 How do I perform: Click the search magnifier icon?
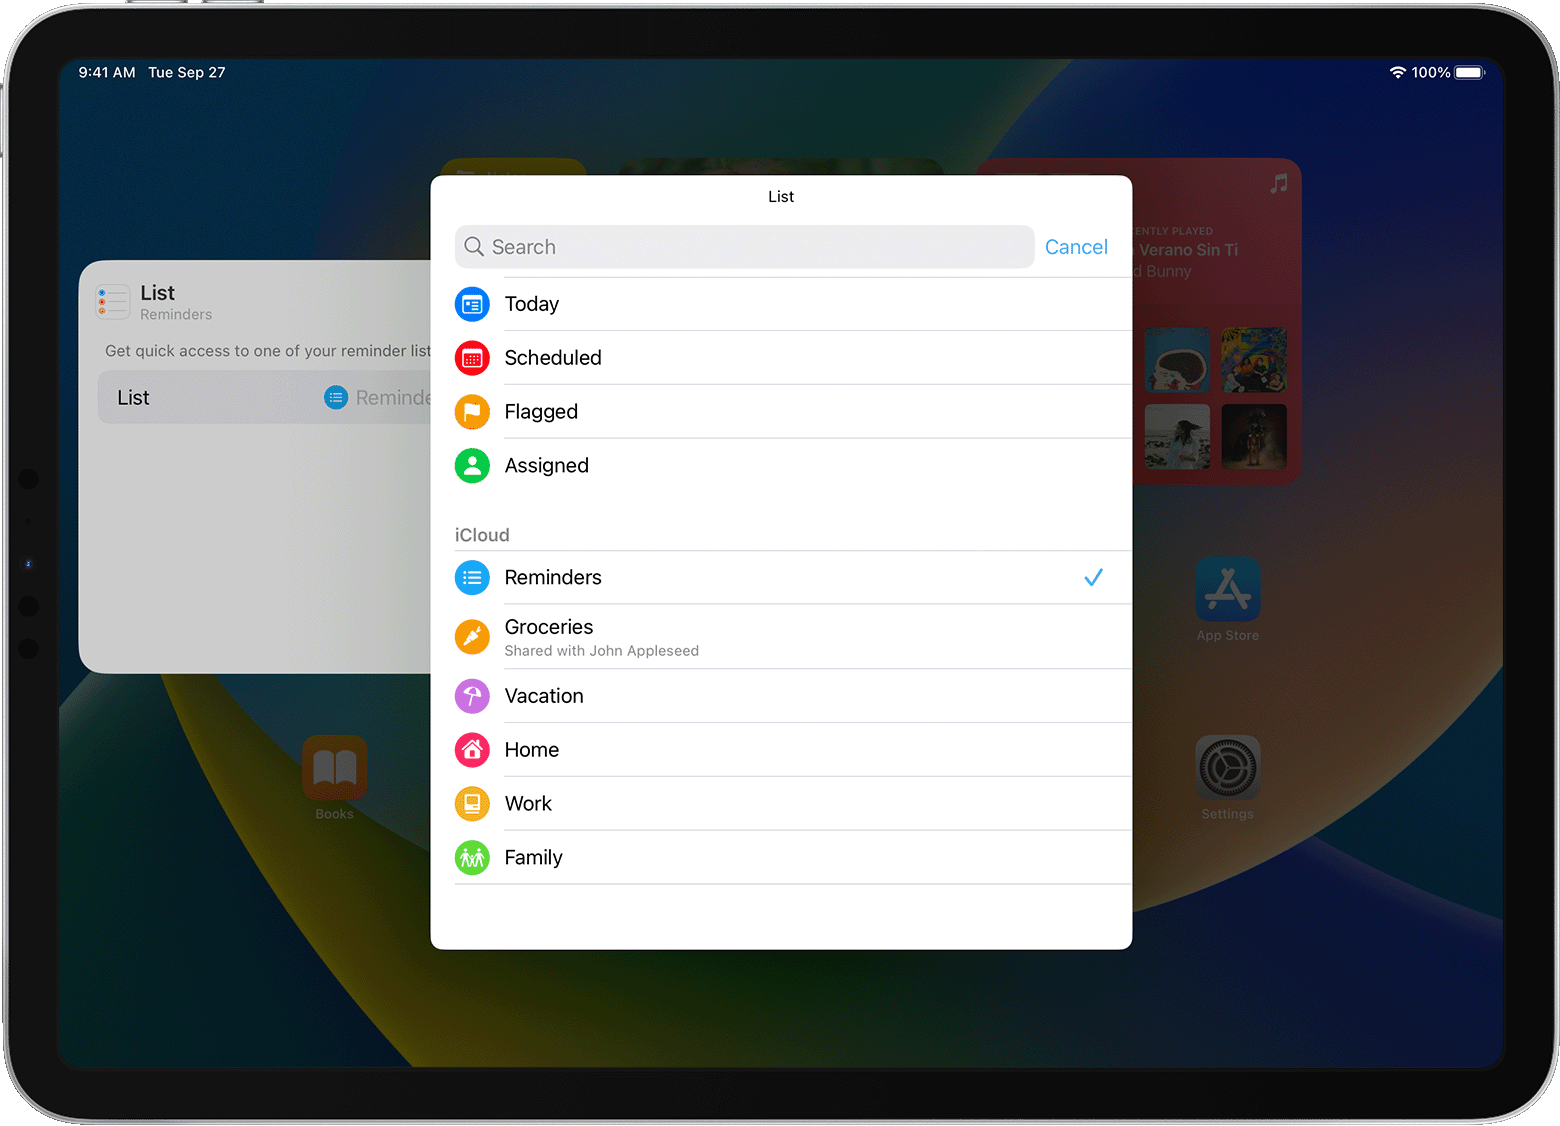point(474,247)
